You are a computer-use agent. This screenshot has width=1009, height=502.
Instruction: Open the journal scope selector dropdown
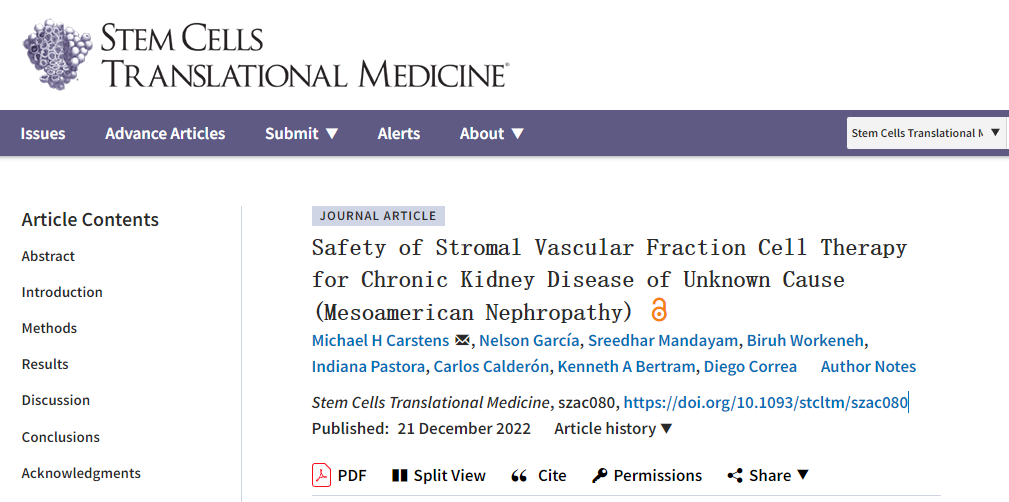pos(925,133)
